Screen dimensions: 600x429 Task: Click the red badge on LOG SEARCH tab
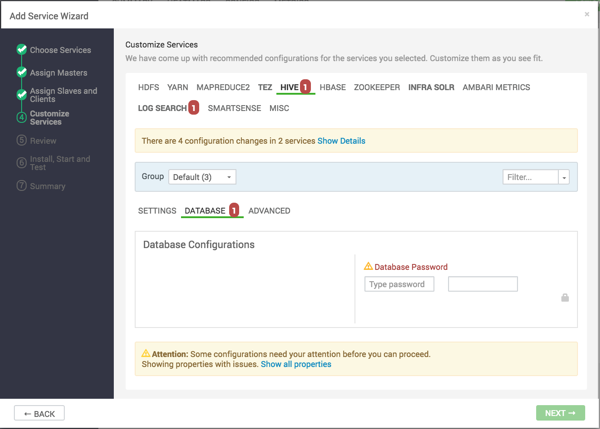point(193,108)
